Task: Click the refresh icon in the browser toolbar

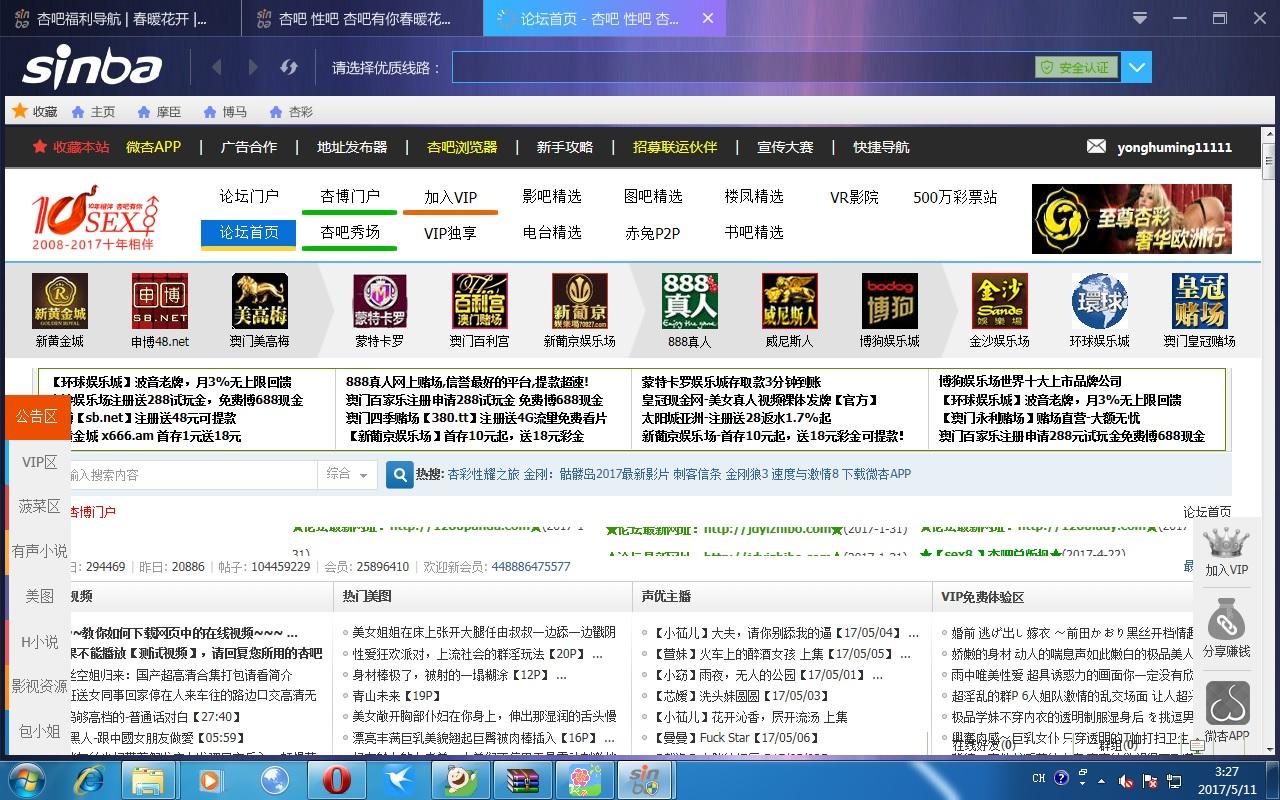Action: click(x=289, y=67)
